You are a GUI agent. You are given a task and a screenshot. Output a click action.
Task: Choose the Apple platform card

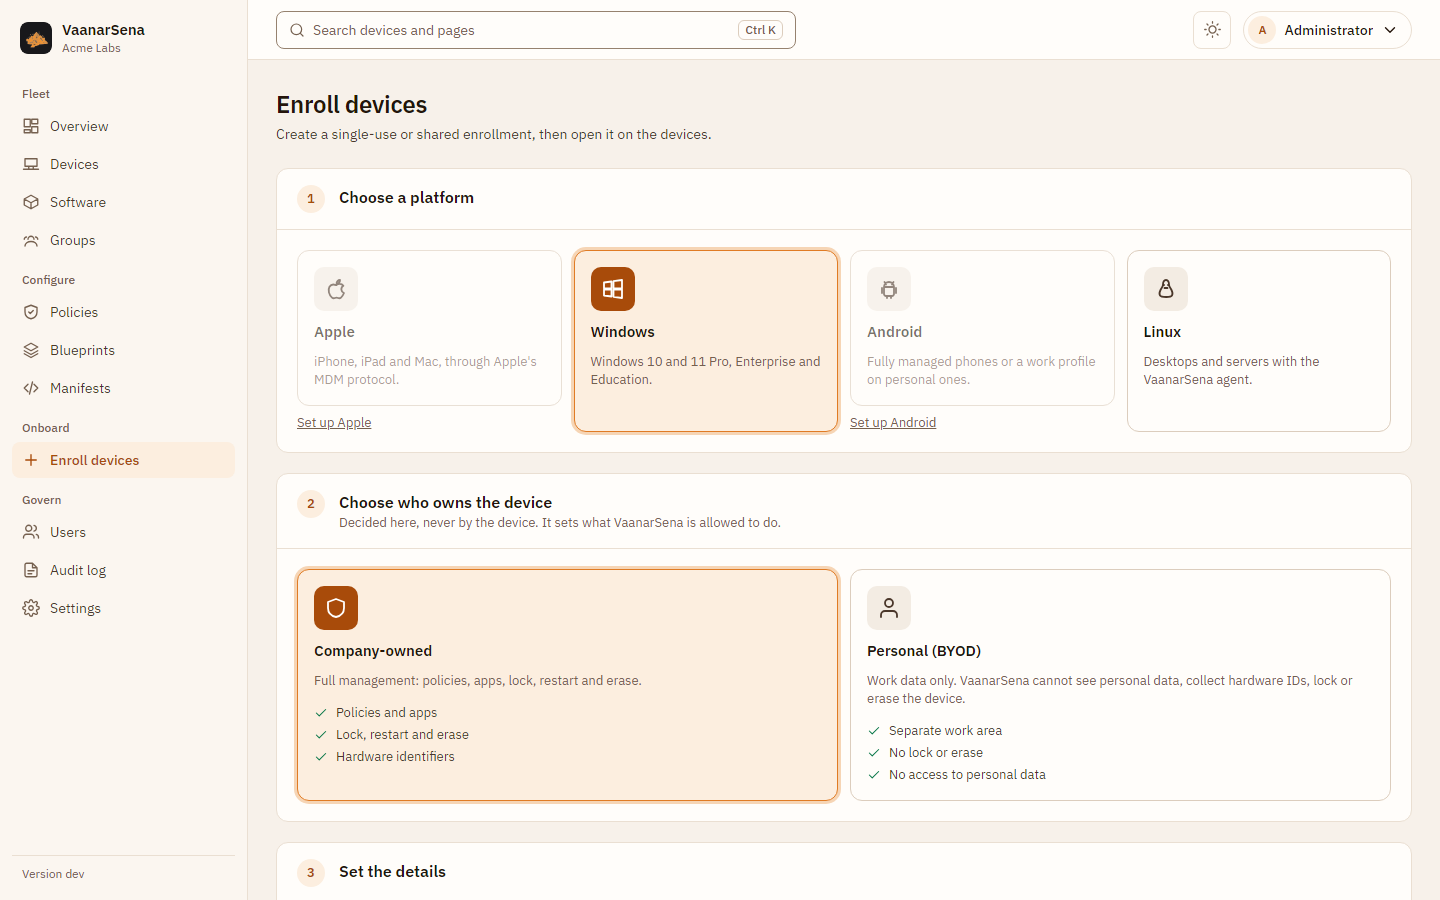coord(429,328)
